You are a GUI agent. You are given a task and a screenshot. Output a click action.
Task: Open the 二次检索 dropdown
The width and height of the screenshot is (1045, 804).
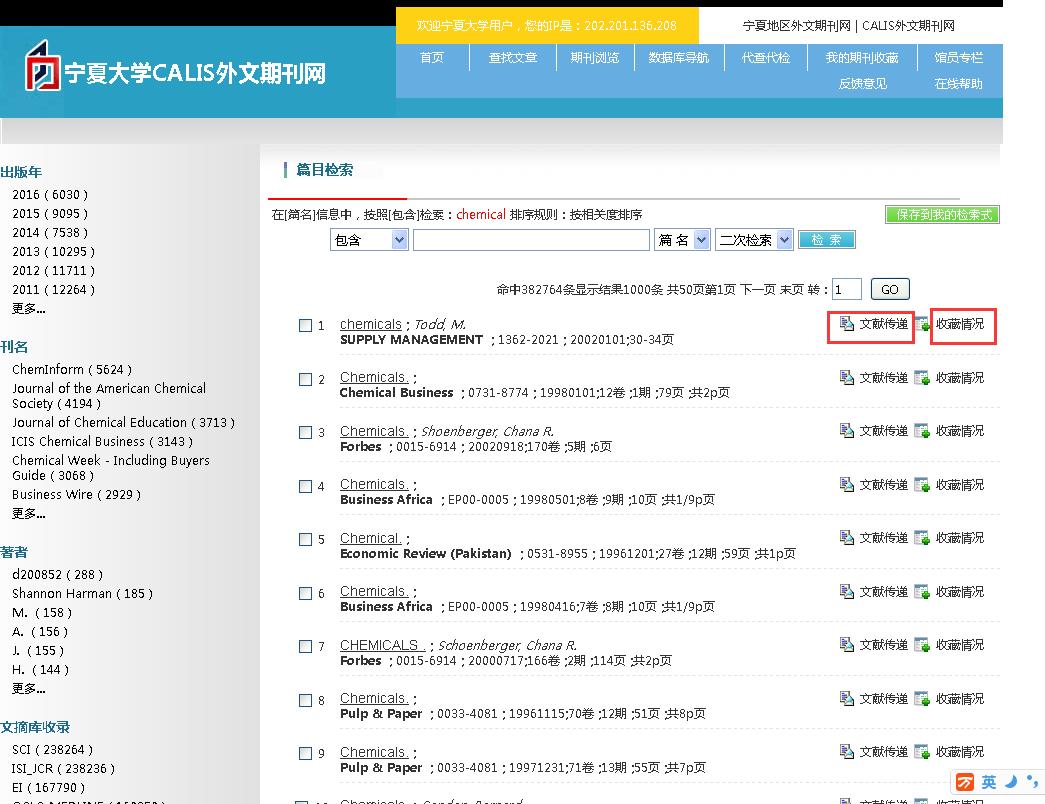754,240
